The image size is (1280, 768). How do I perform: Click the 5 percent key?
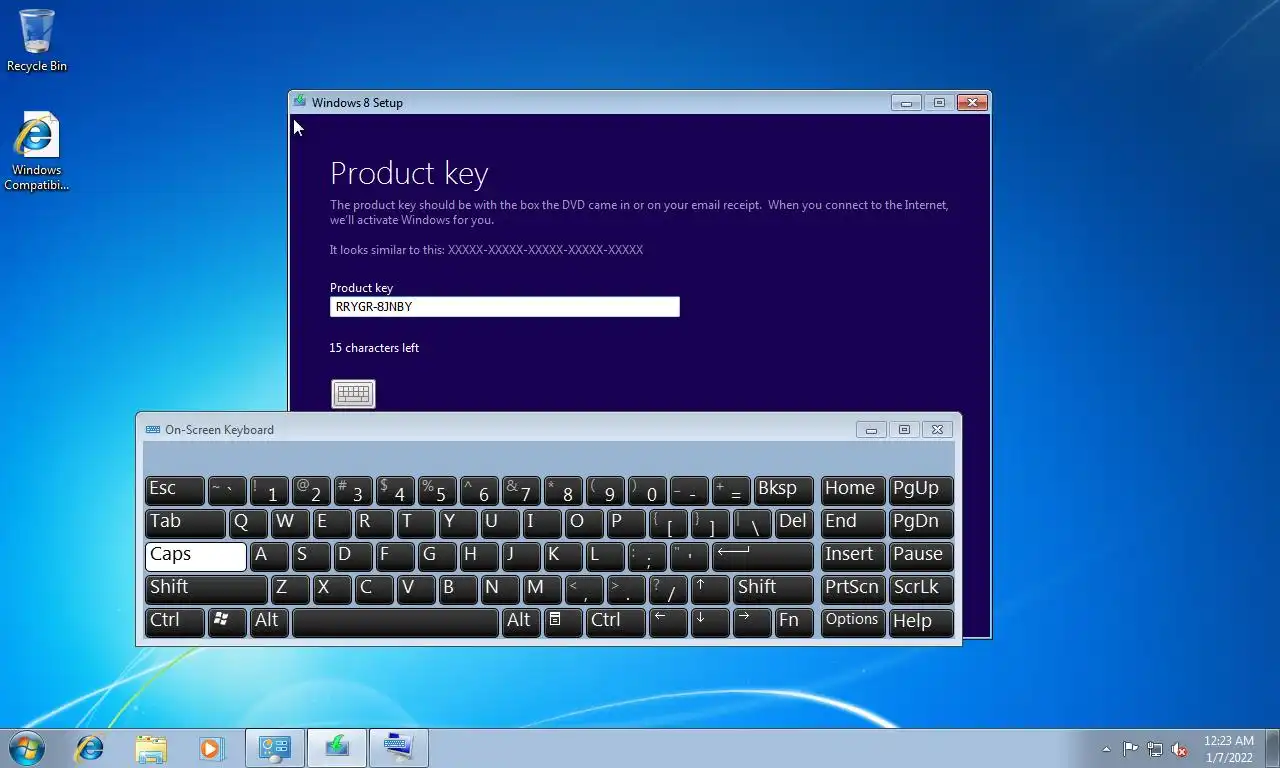click(437, 490)
